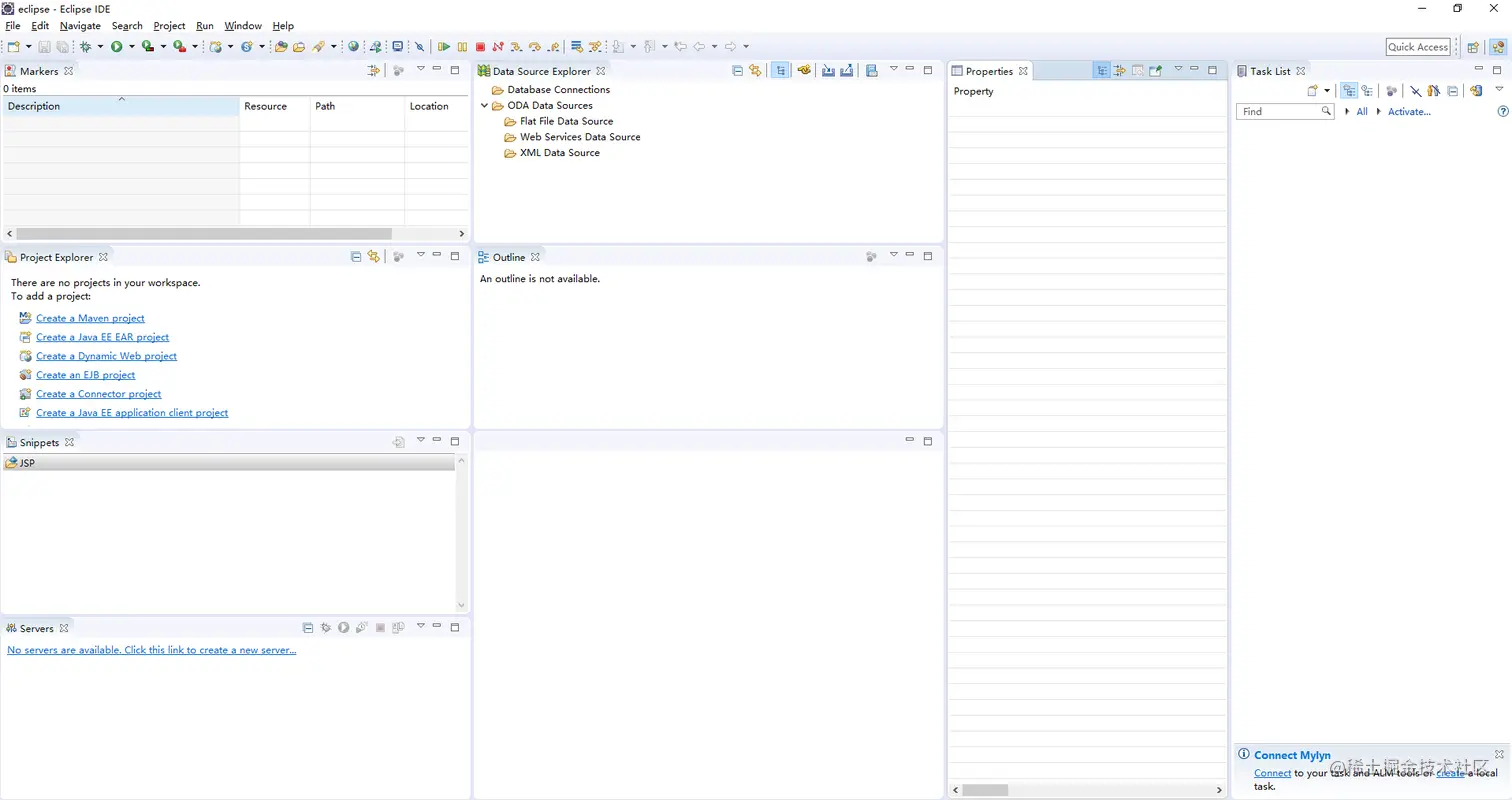Start the server using Servers play icon

click(343, 628)
